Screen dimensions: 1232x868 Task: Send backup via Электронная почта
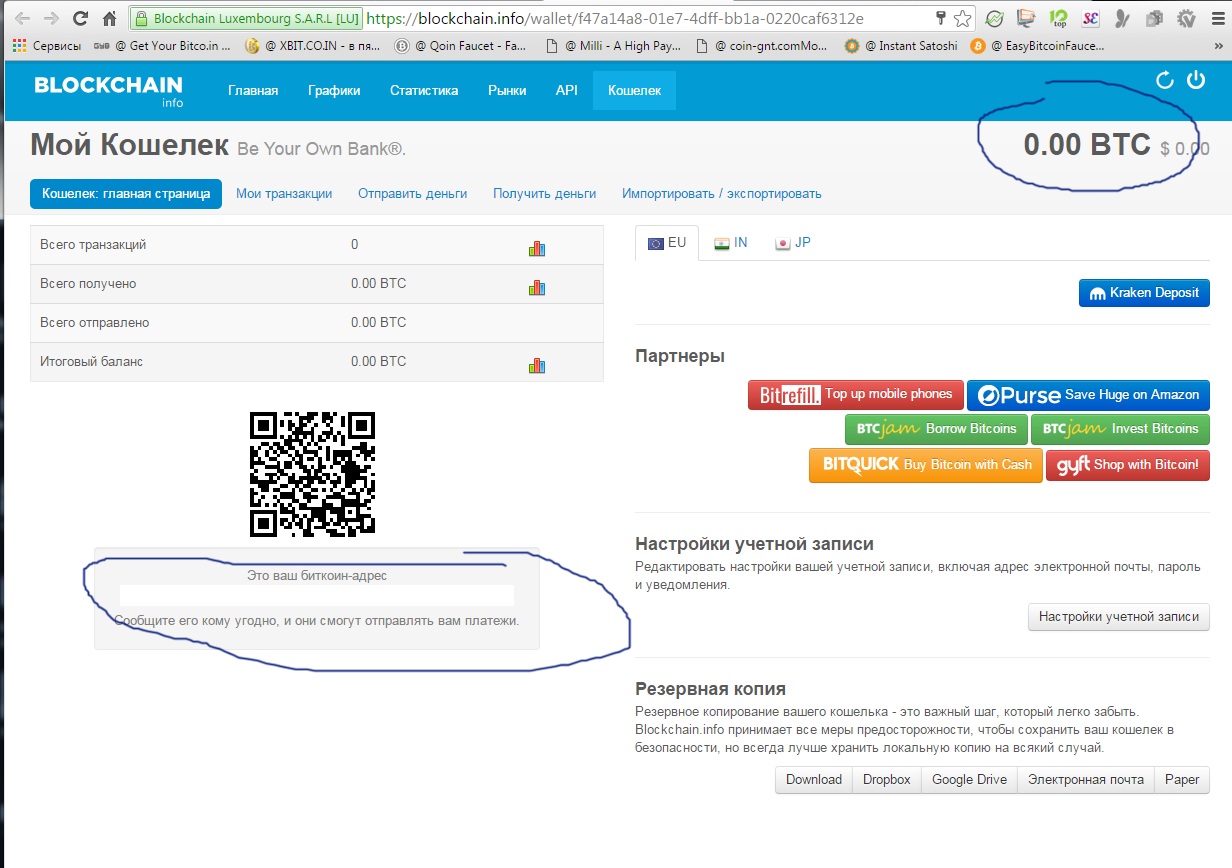point(1085,780)
